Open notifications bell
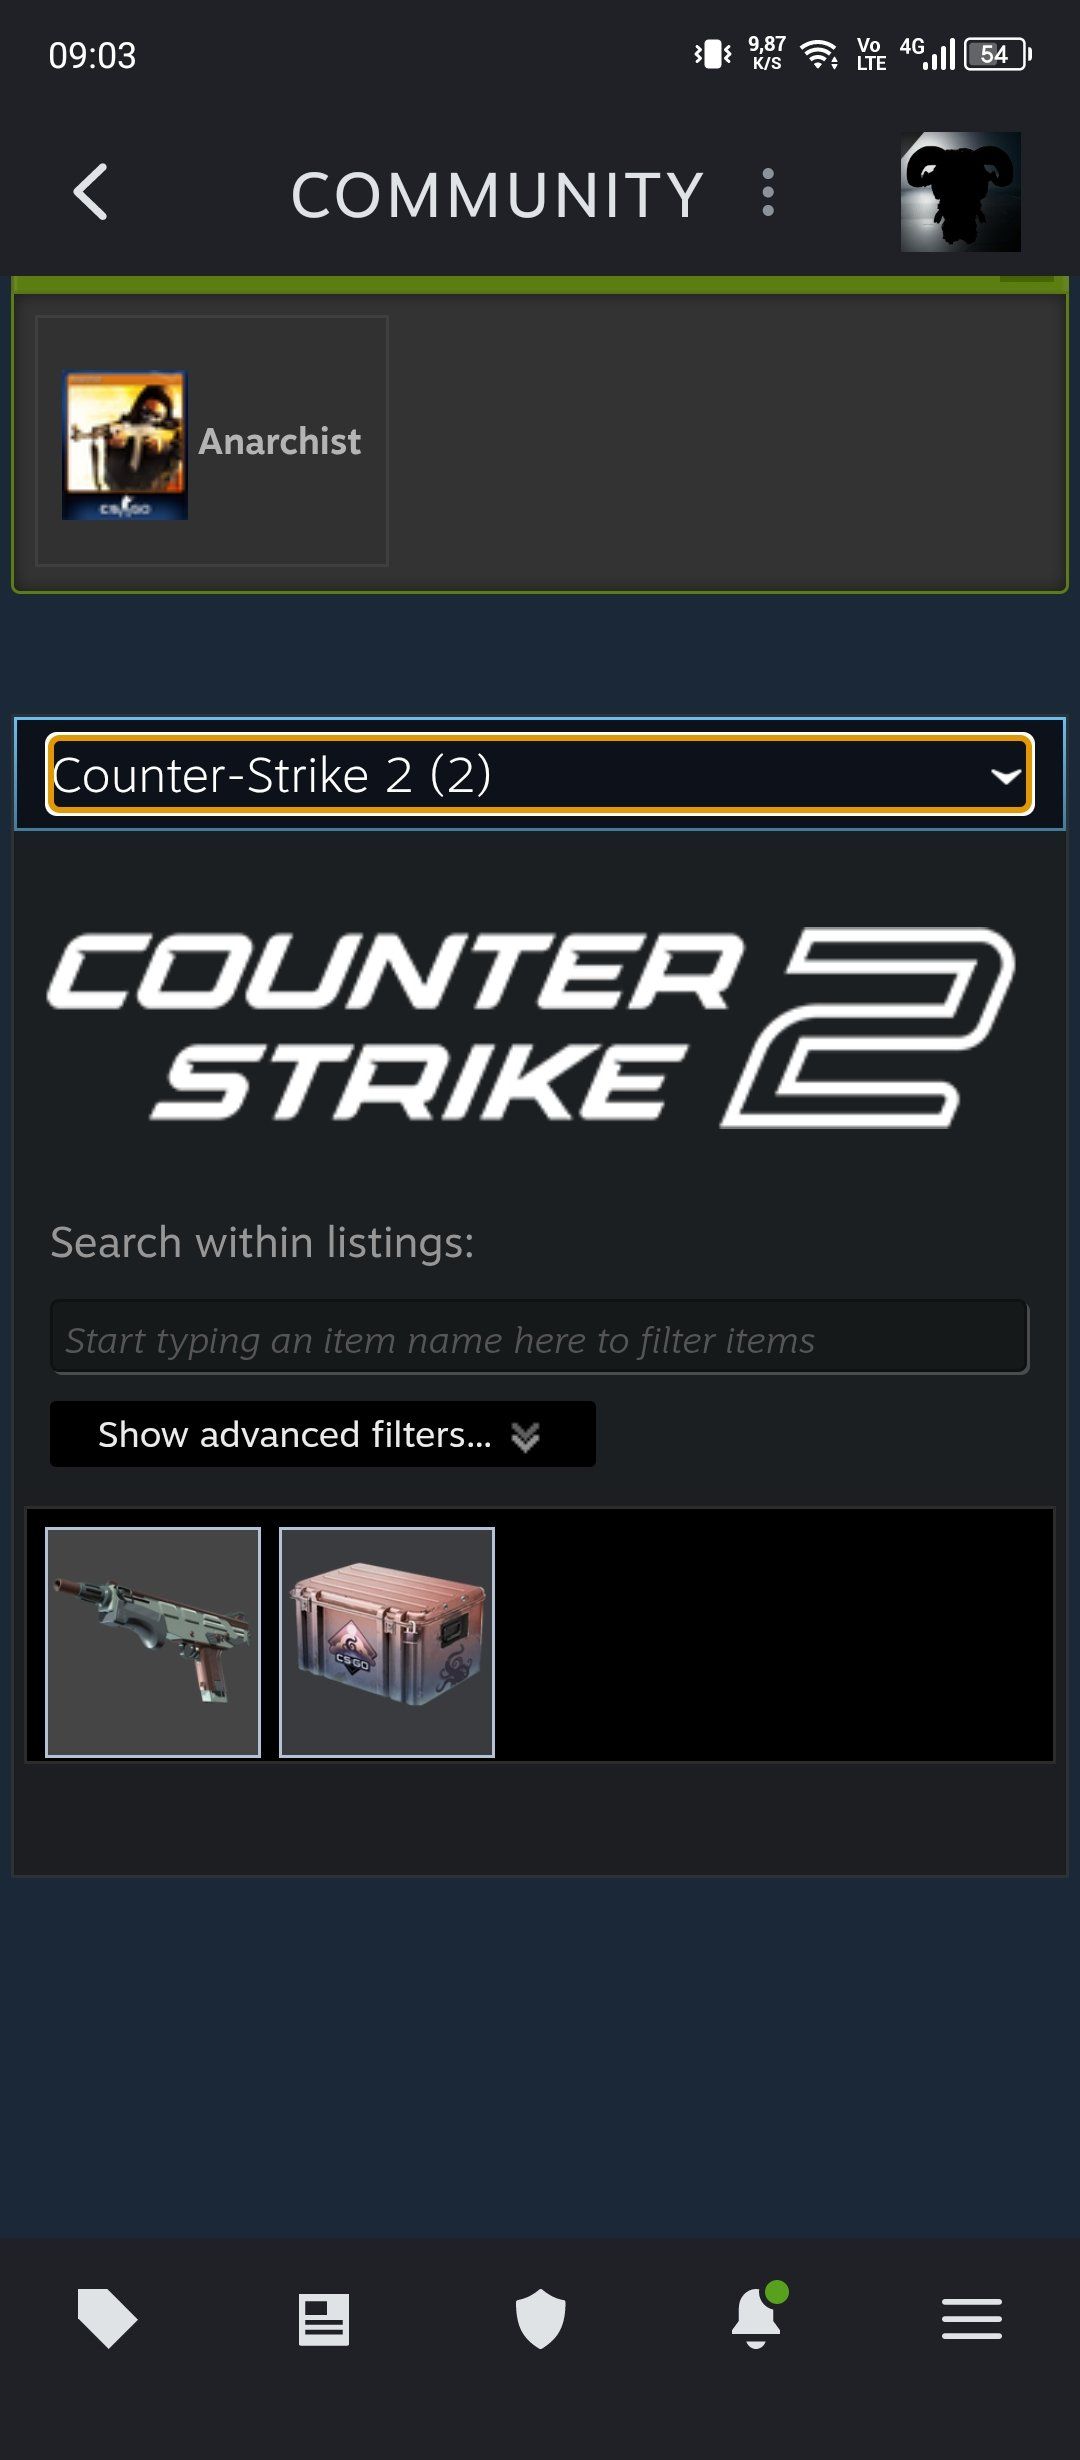1080x2460 pixels. click(757, 2316)
